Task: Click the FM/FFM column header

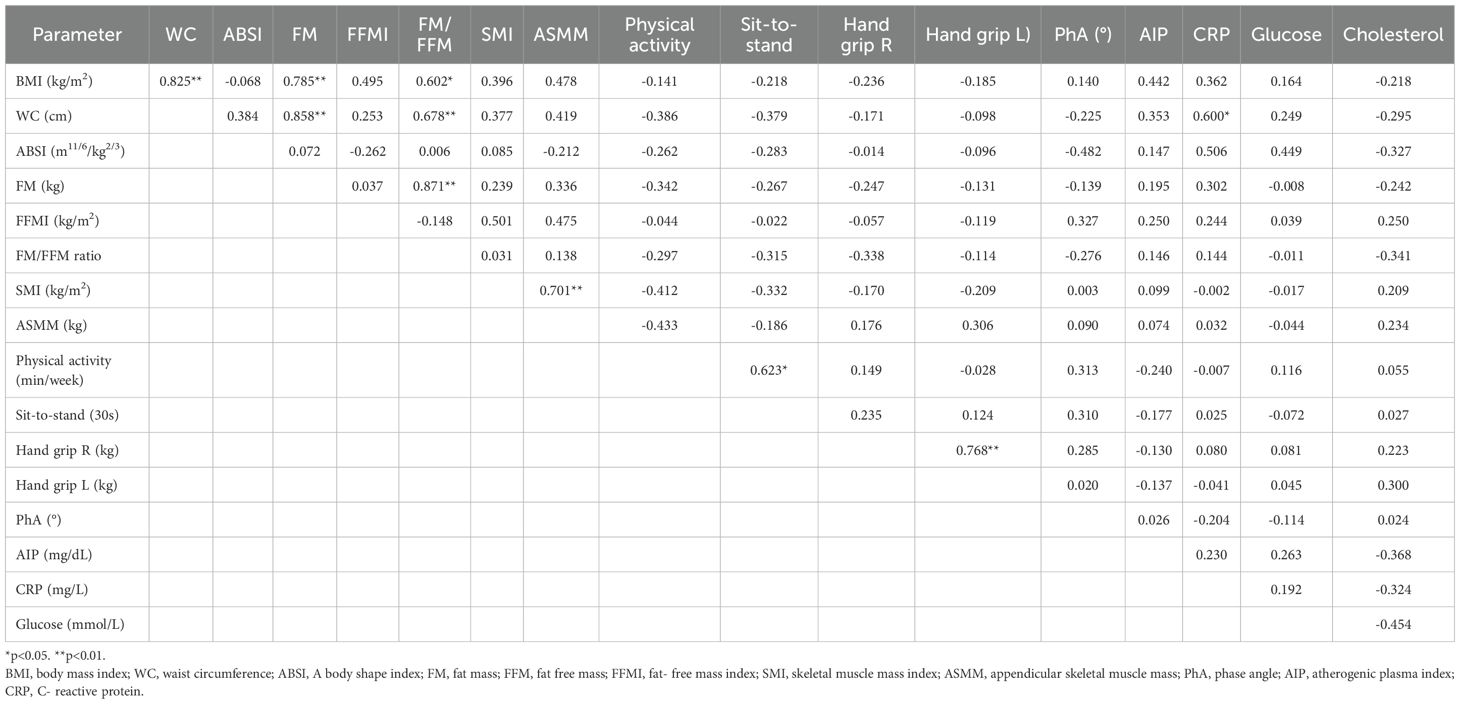Action: pos(429,34)
